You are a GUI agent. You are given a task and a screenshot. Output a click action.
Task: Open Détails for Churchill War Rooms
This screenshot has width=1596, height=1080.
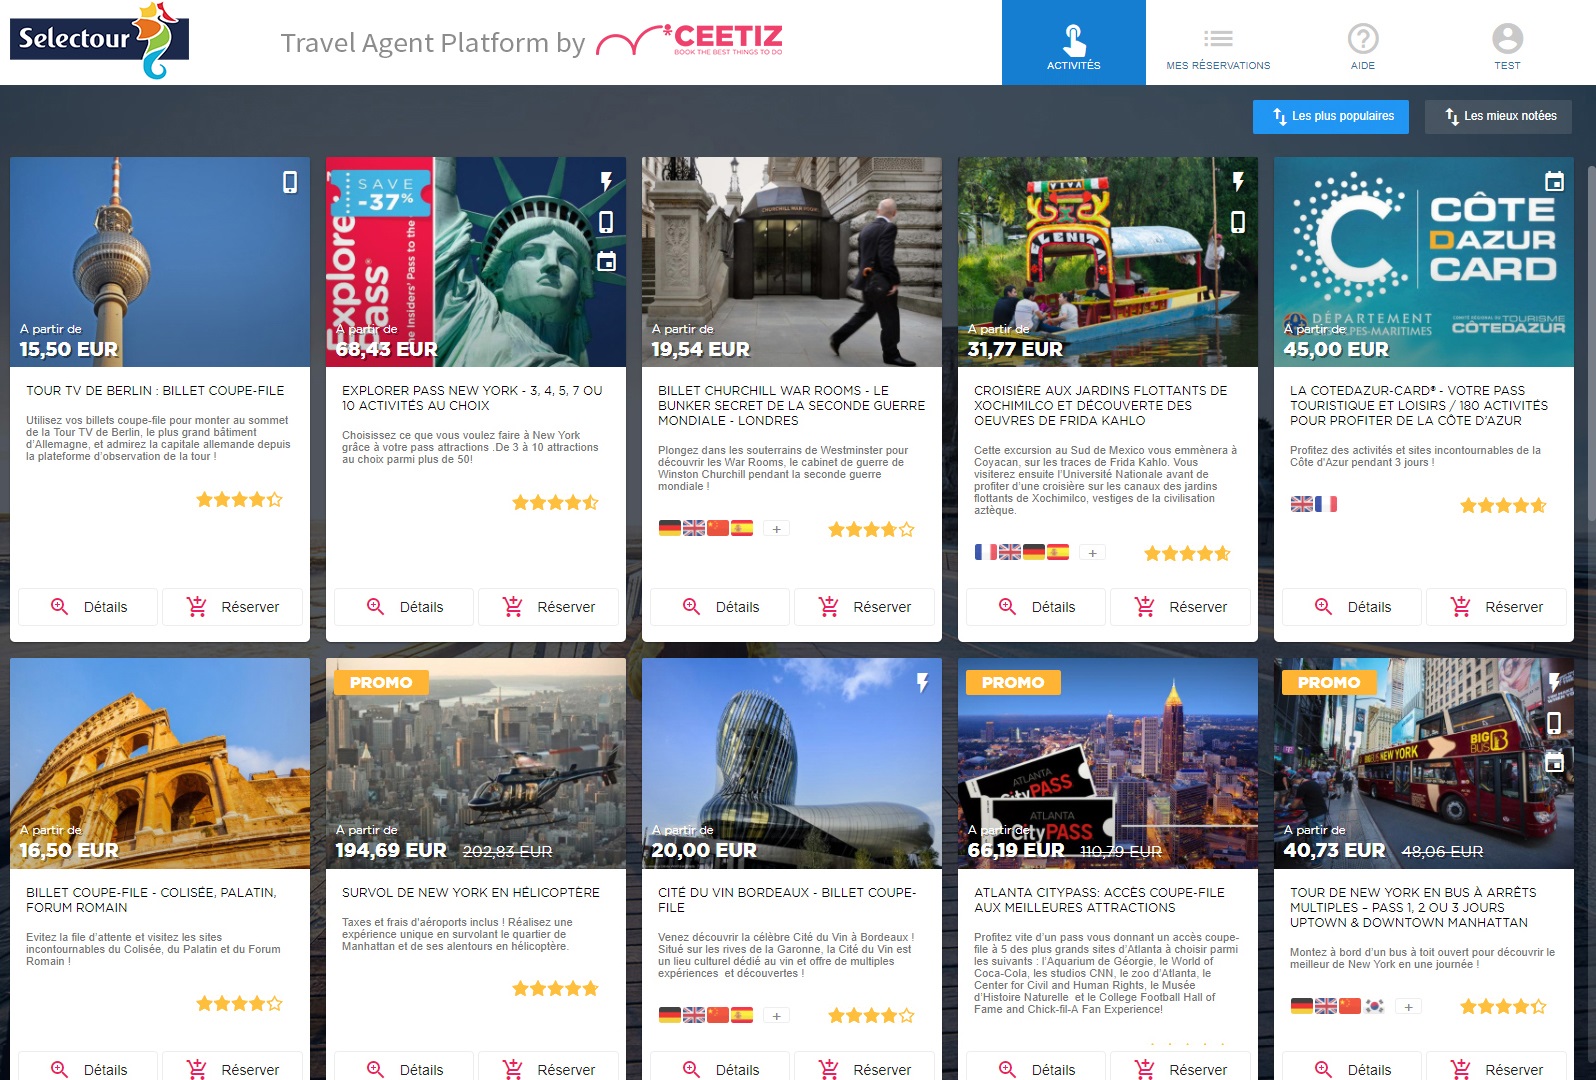click(x=719, y=607)
